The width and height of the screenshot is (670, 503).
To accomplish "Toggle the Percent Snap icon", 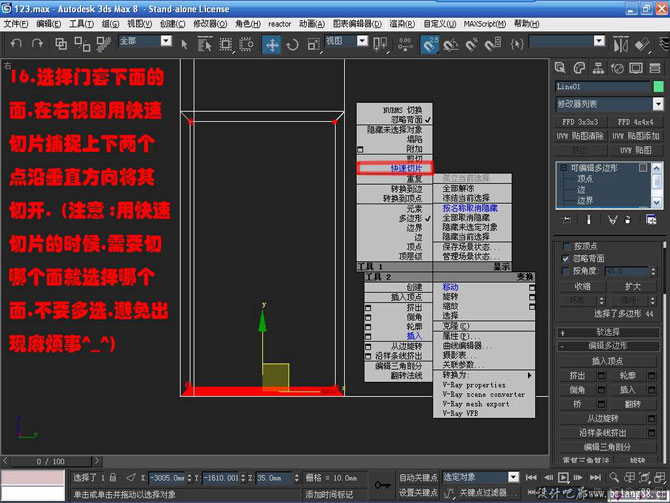I will click(x=471, y=44).
